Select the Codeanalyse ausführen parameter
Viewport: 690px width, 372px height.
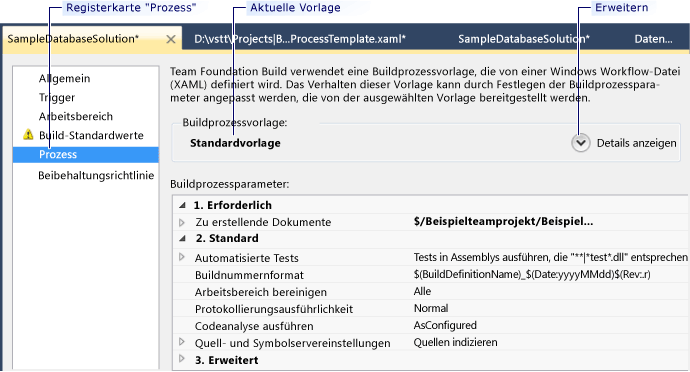point(254,326)
